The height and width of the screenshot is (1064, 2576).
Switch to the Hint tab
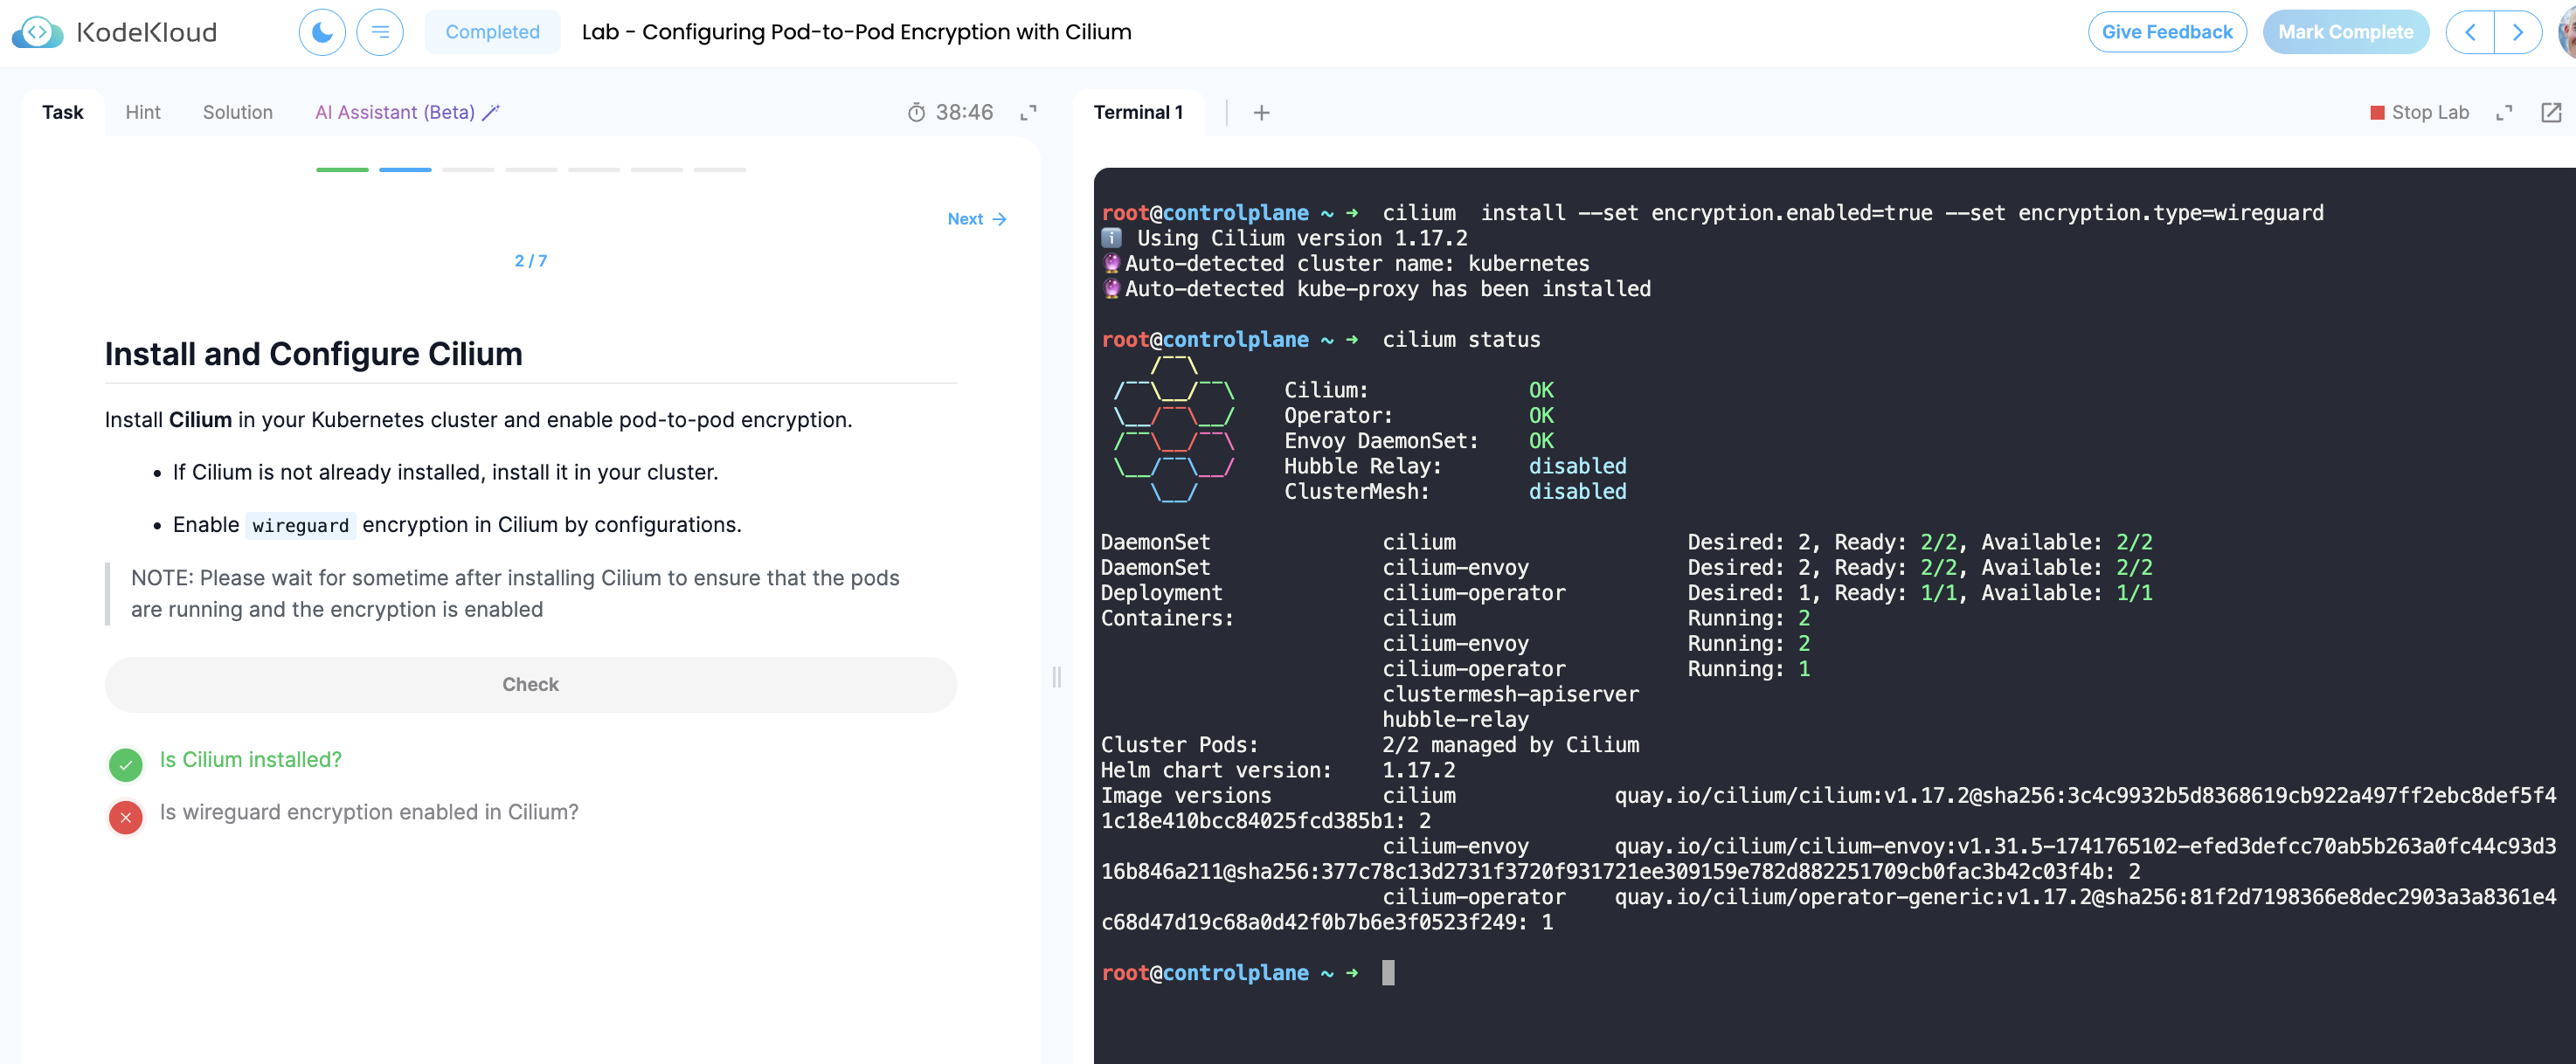click(142, 113)
